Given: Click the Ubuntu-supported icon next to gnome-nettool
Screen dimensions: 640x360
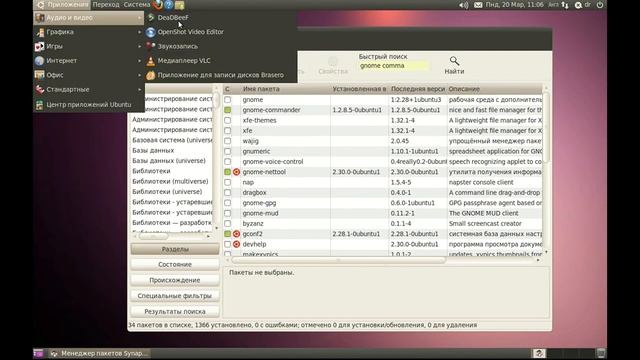Looking at the screenshot, I should pos(236,172).
